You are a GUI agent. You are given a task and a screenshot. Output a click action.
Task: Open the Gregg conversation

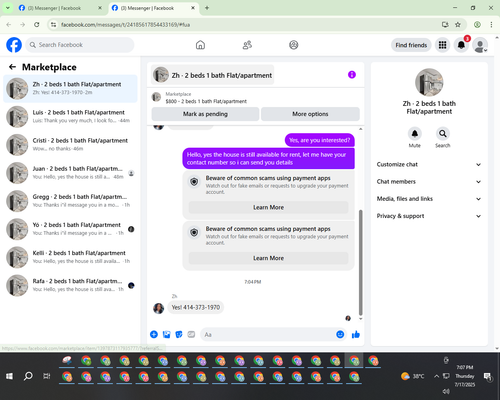(x=70, y=201)
